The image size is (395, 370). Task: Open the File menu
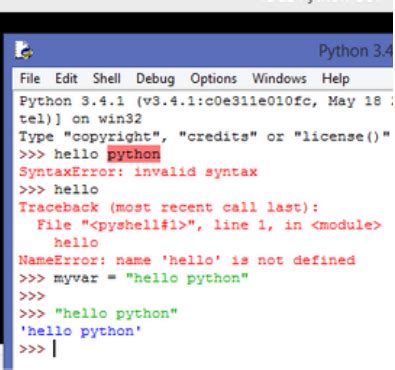(30, 79)
